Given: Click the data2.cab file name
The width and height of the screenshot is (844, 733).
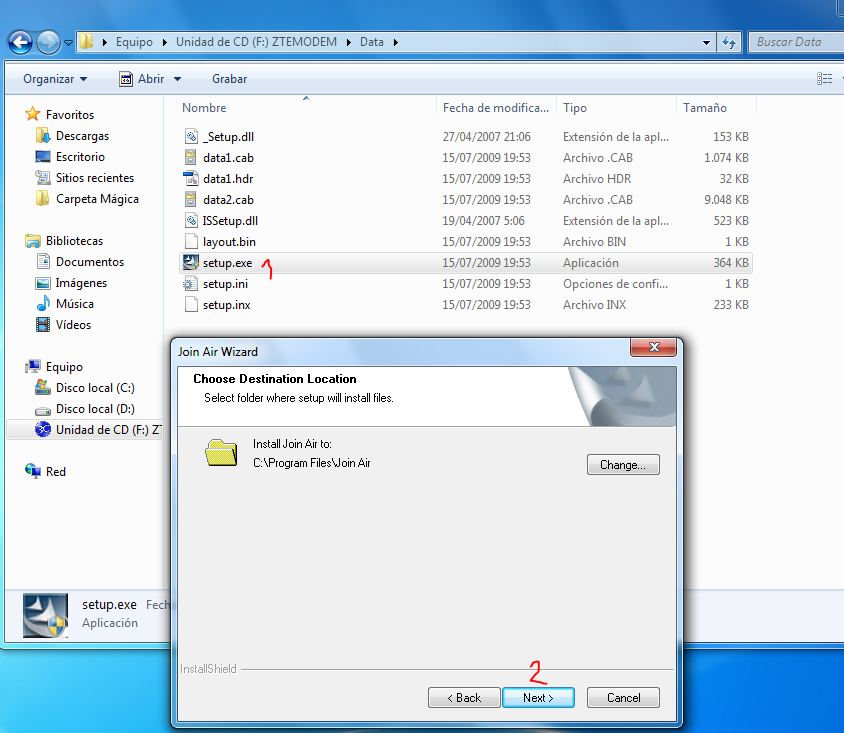Looking at the screenshot, I should 228,200.
